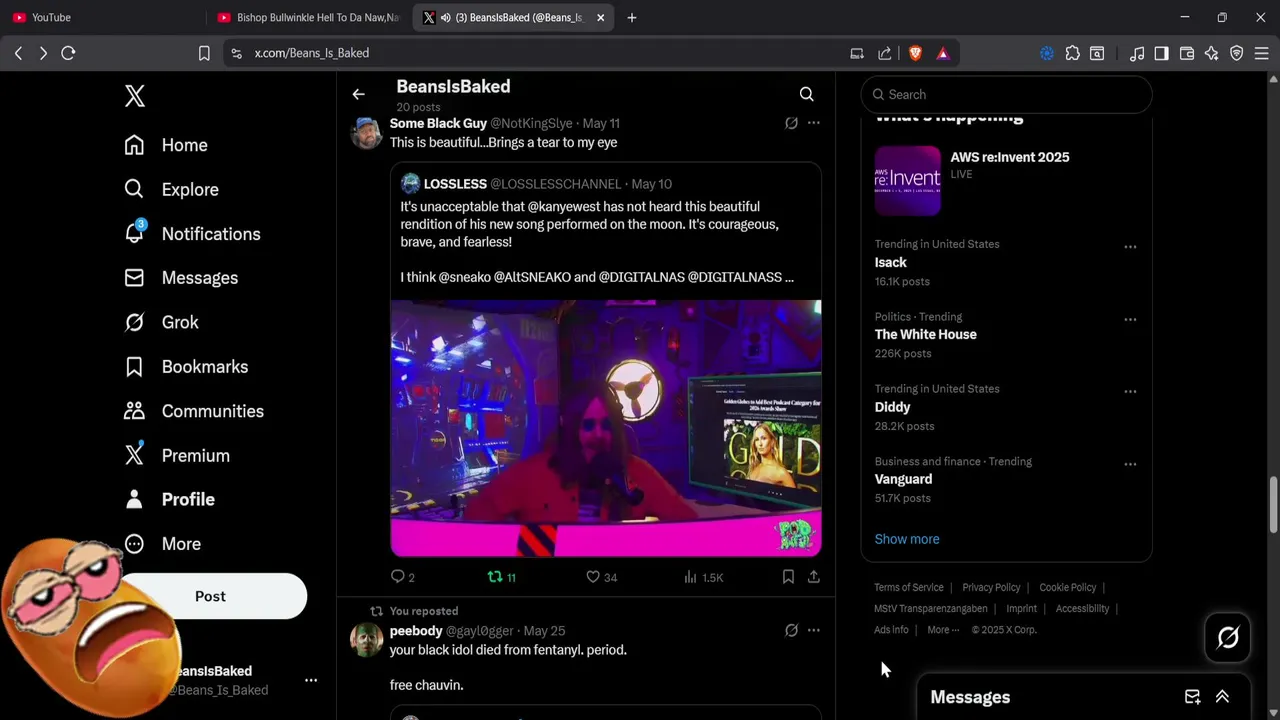This screenshot has height=720, width=1280.
Task: Open Home from sidebar
Action: [x=166, y=145]
